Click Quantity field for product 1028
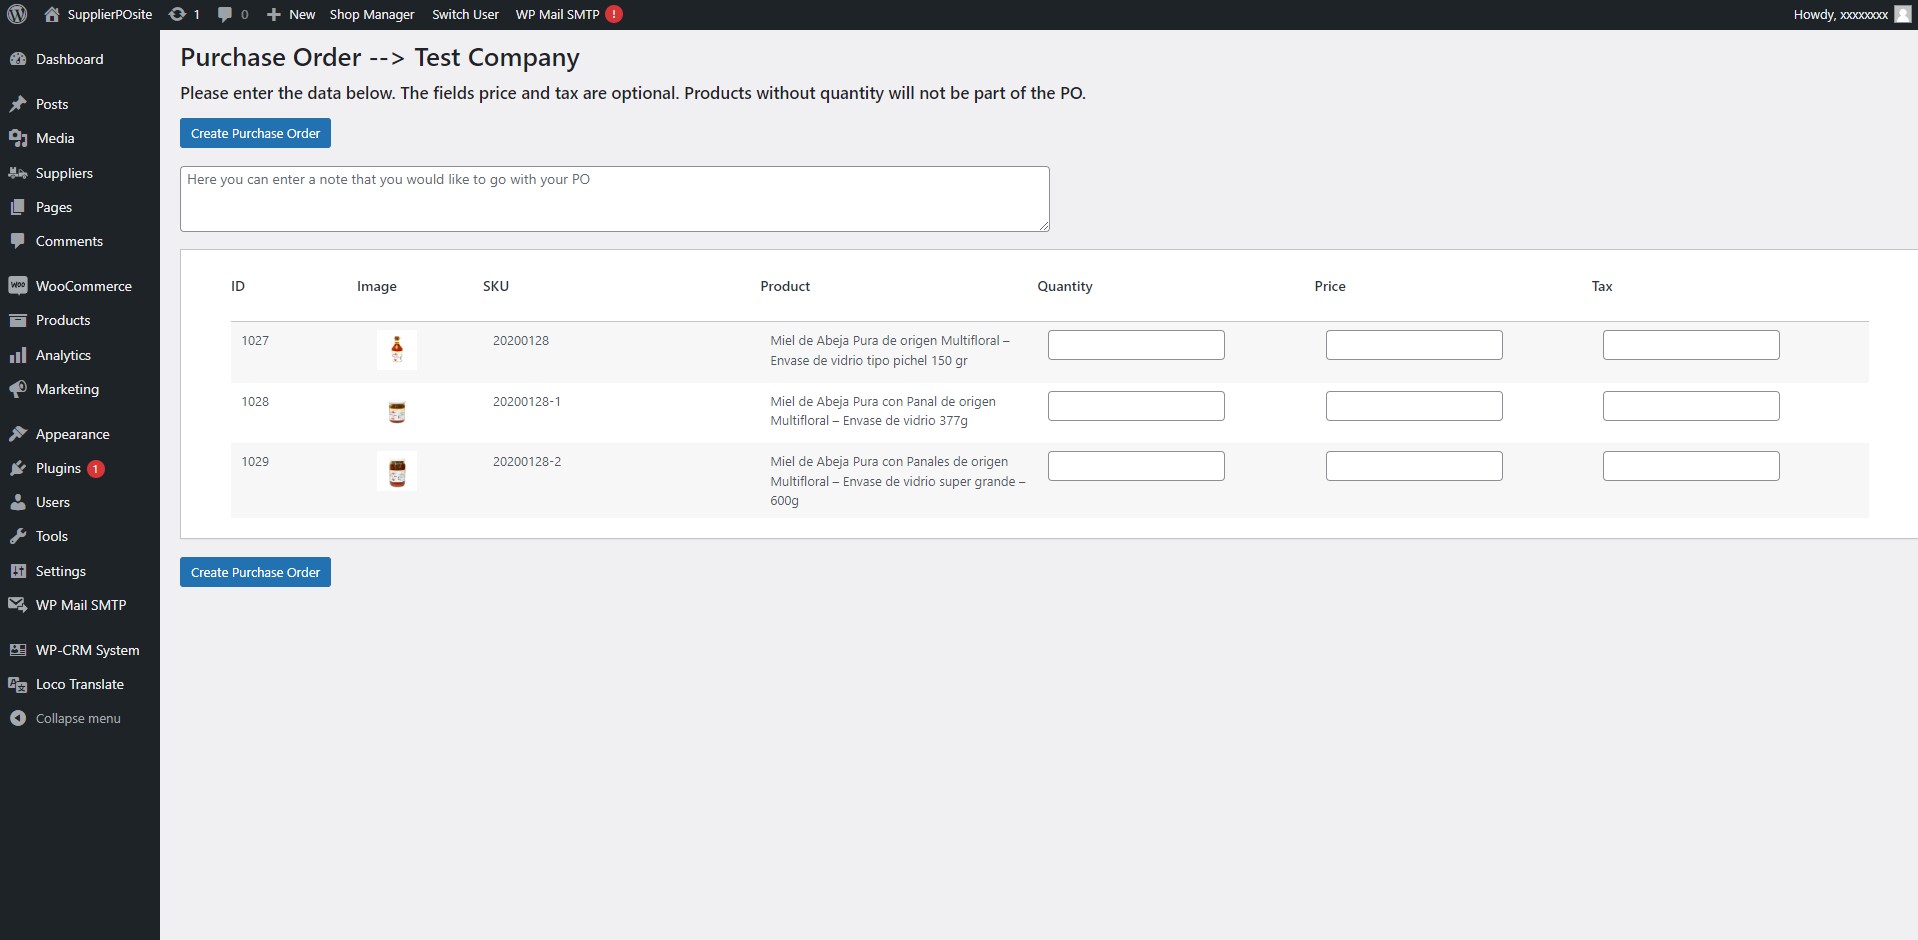 tap(1136, 406)
